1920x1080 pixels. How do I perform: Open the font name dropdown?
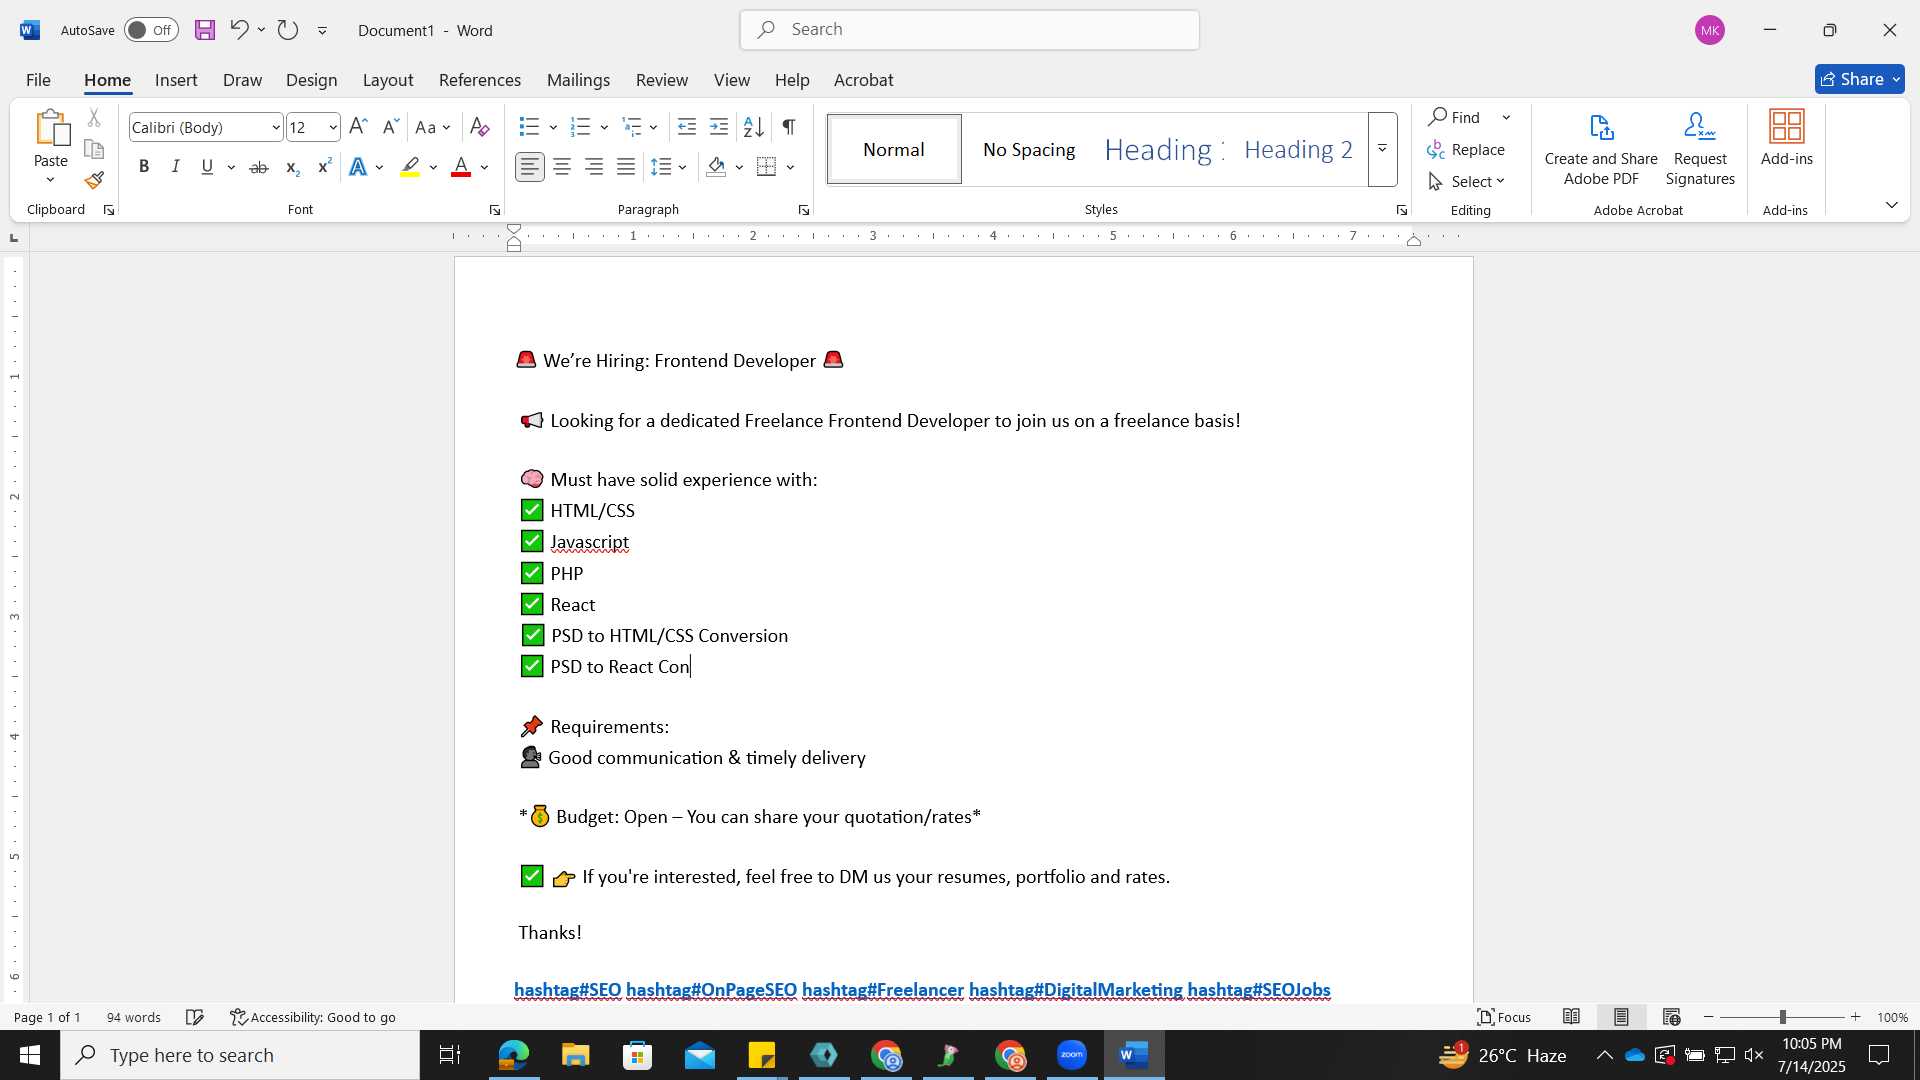coord(276,127)
